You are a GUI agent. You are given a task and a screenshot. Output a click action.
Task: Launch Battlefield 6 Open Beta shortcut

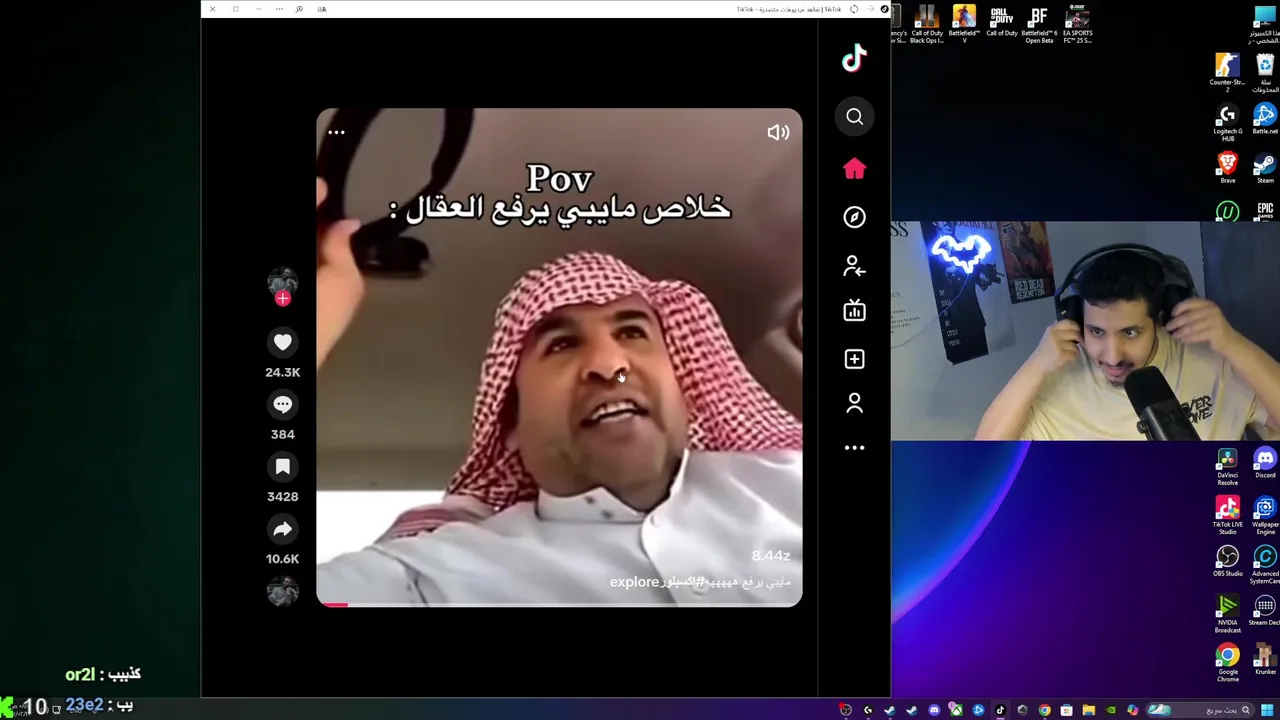click(x=1039, y=25)
